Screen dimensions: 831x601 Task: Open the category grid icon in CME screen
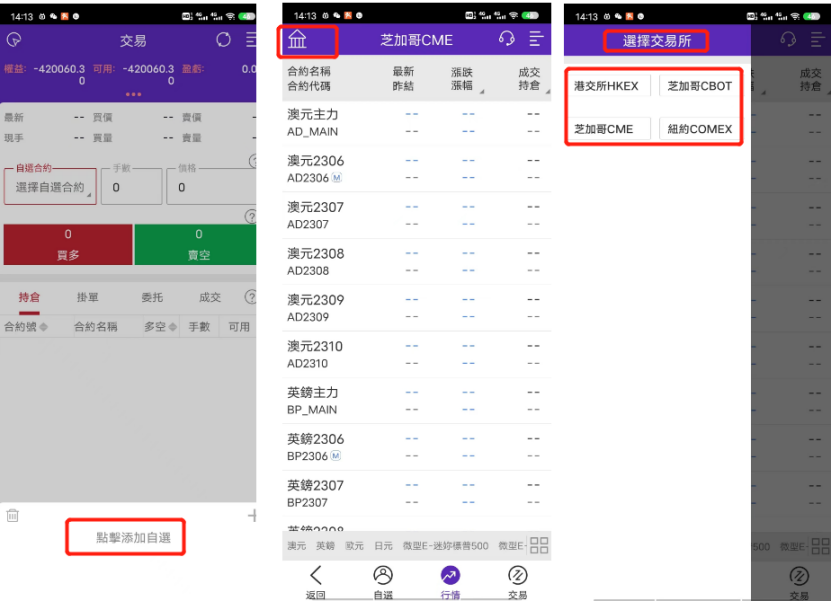[x=539, y=545]
